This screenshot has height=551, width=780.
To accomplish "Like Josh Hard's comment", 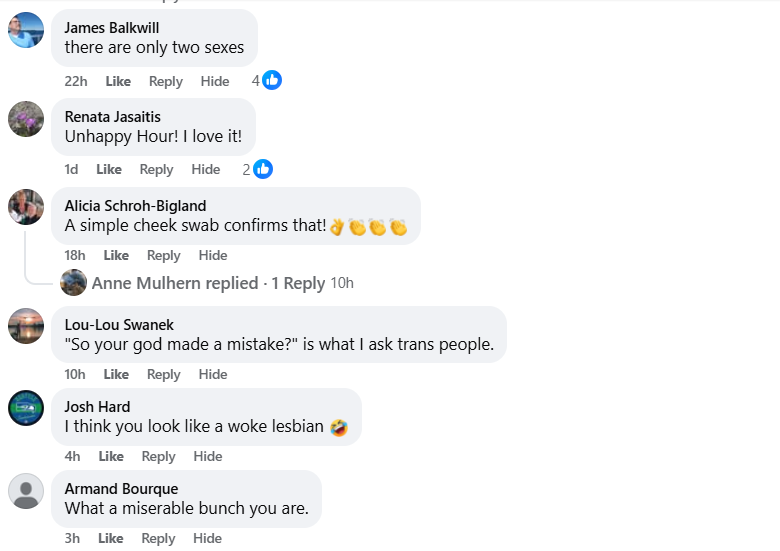I will point(111,456).
